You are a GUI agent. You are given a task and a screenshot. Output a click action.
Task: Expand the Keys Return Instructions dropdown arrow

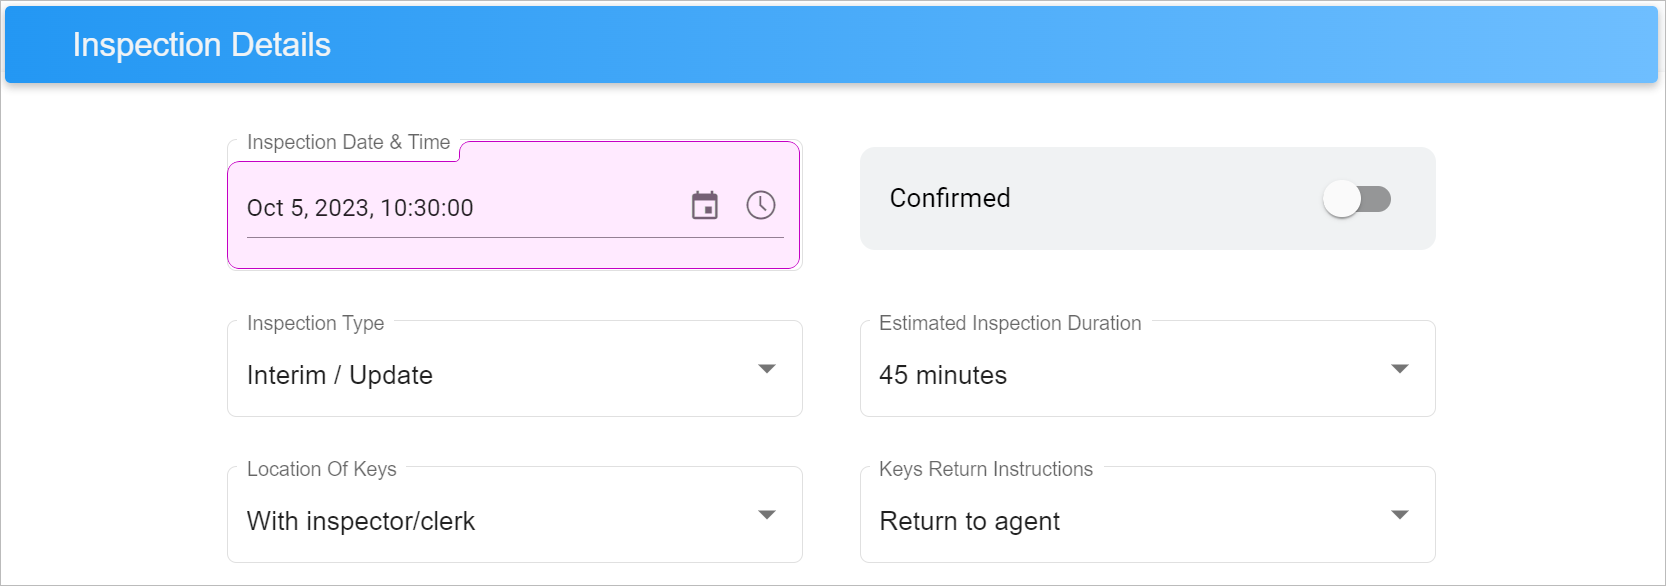click(x=1400, y=515)
